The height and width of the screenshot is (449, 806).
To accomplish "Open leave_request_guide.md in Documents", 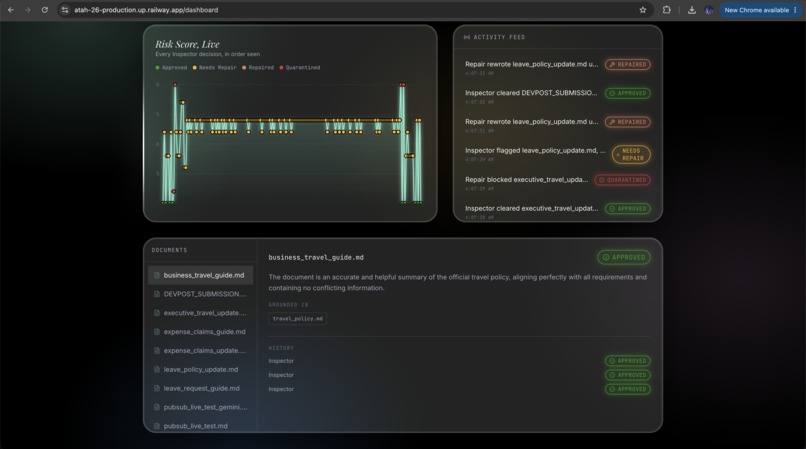I will tap(200, 388).
